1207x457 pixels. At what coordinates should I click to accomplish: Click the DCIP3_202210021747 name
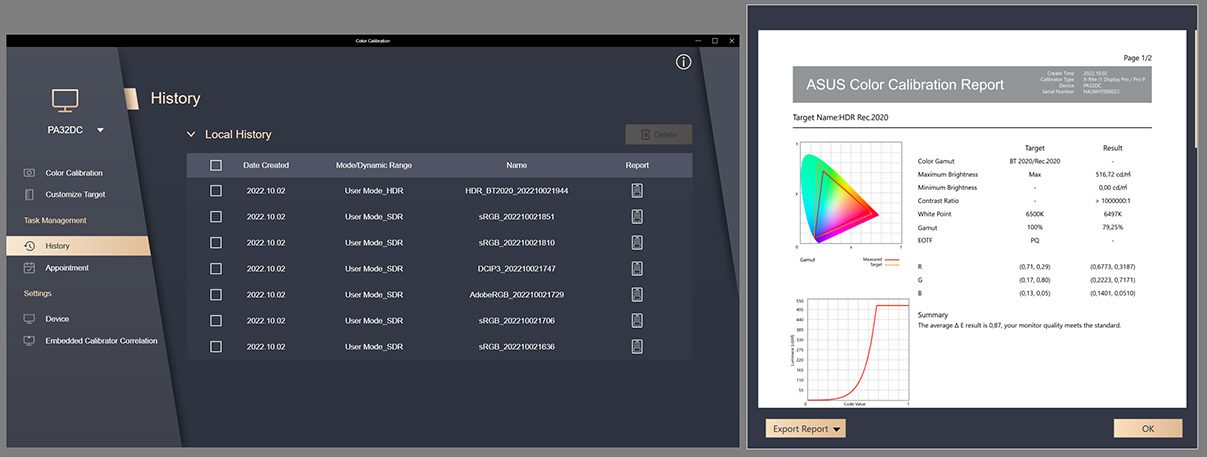point(517,268)
